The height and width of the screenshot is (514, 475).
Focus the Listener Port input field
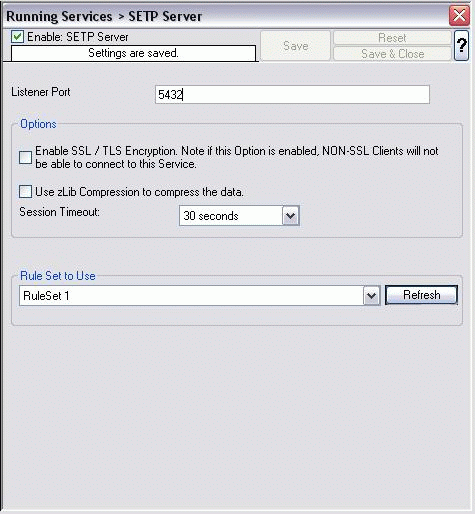292,95
